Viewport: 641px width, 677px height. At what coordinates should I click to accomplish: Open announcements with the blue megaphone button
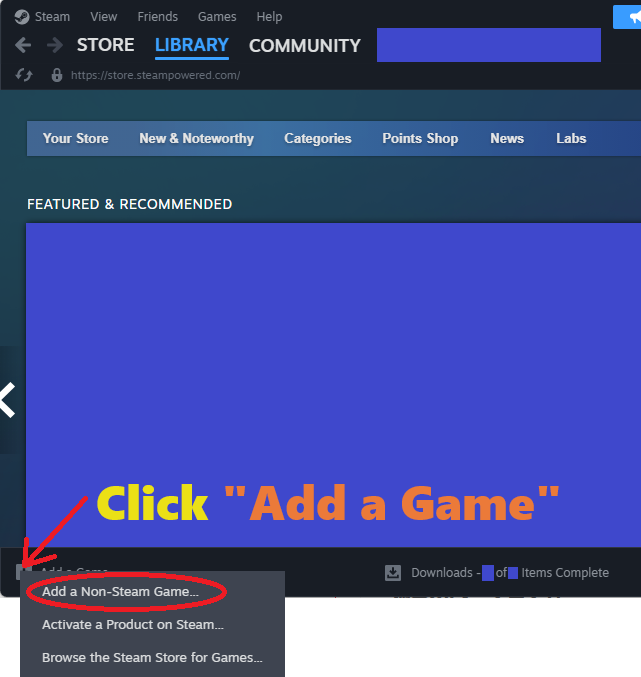coord(628,16)
